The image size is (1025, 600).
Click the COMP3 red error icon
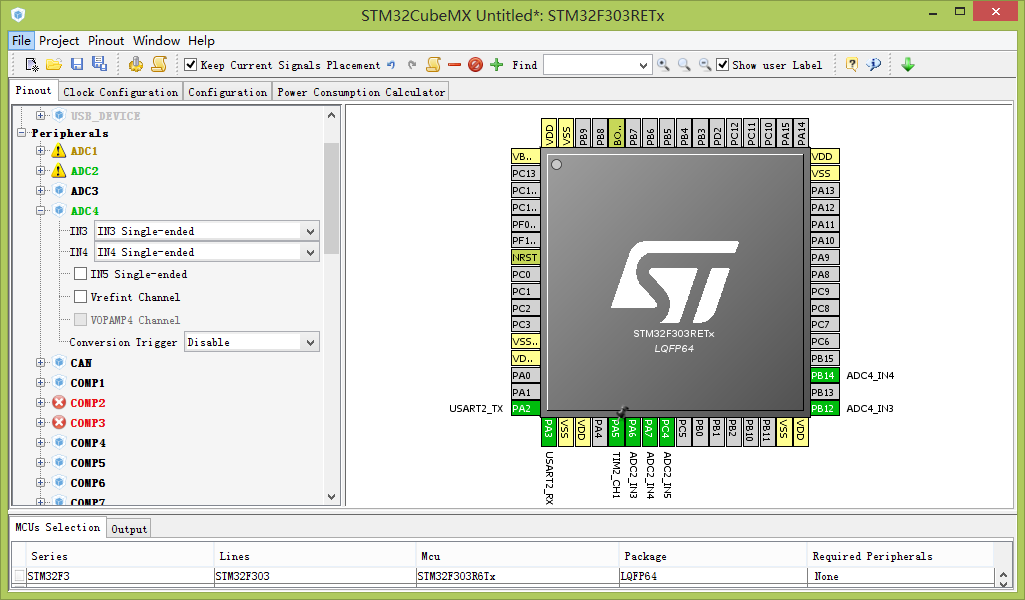59,423
